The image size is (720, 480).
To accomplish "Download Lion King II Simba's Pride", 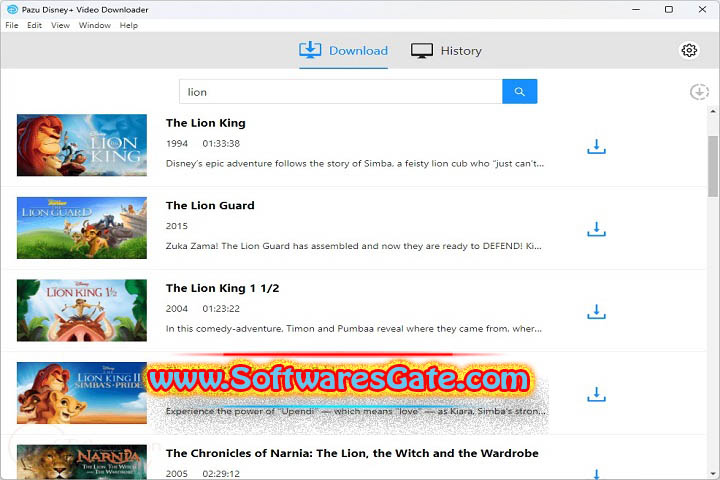I will coord(596,395).
